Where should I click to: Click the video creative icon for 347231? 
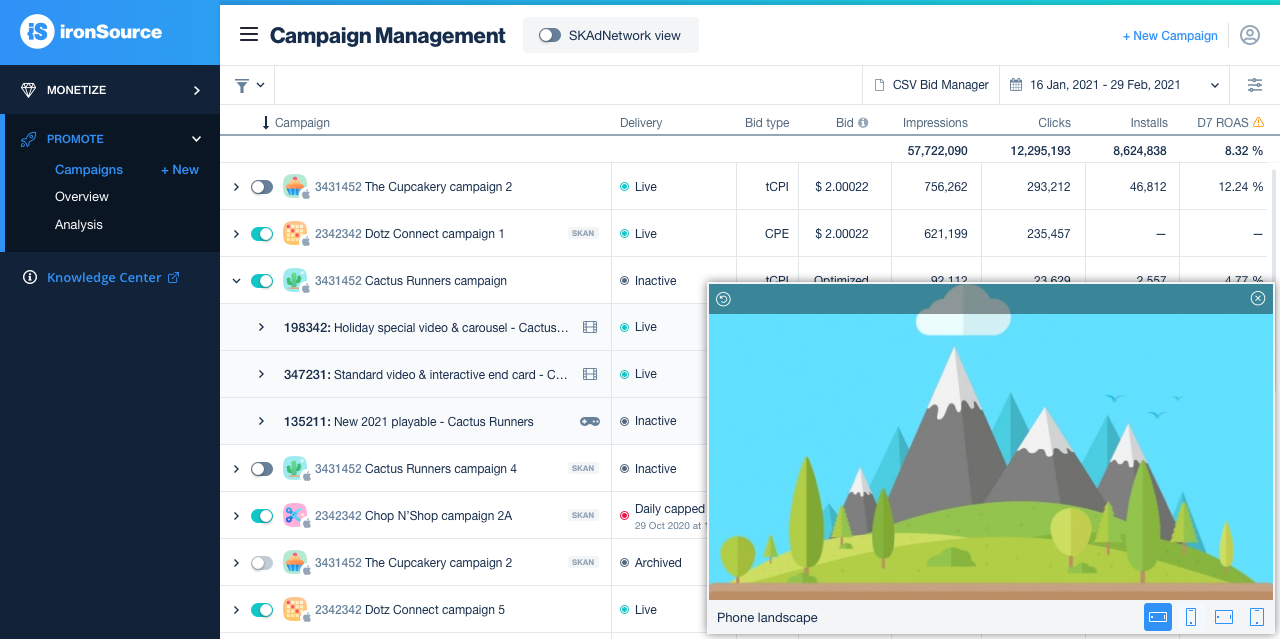coord(590,374)
